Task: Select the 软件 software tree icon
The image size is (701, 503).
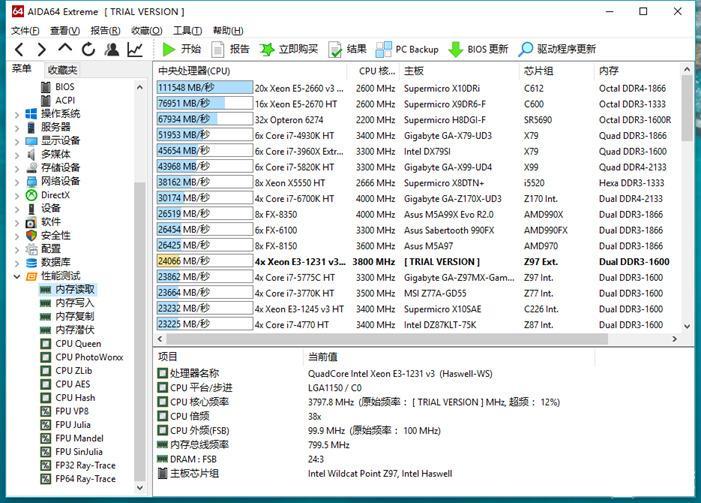Action: 31,222
